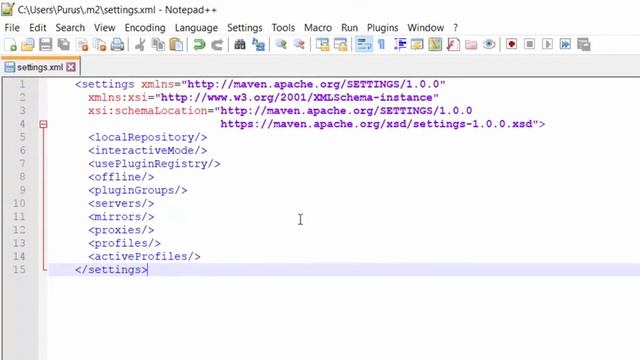Open the File menu

tap(12, 28)
